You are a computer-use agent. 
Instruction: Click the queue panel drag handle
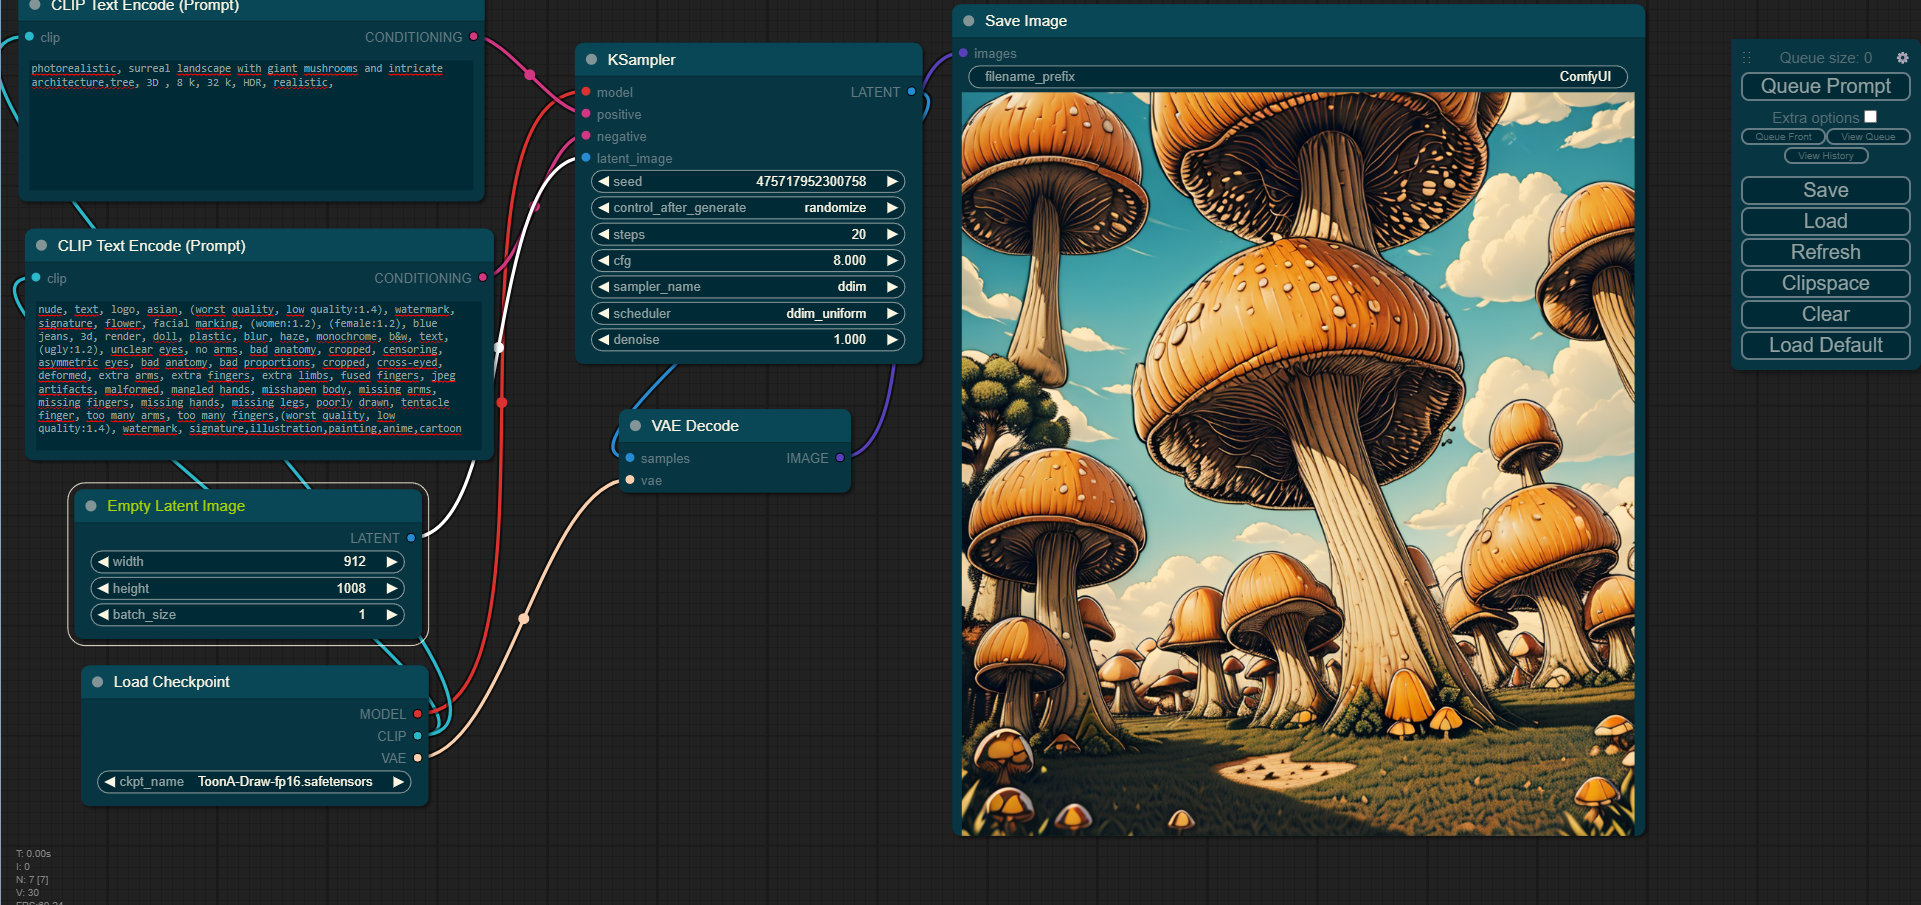point(1746,58)
